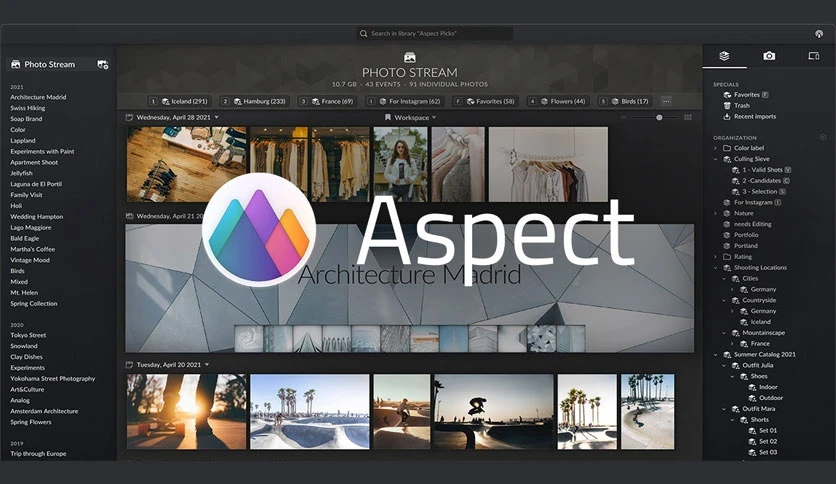Switch to grid view icon next to the zoom slider
This screenshot has height=484, width=836.
[688, 117]
